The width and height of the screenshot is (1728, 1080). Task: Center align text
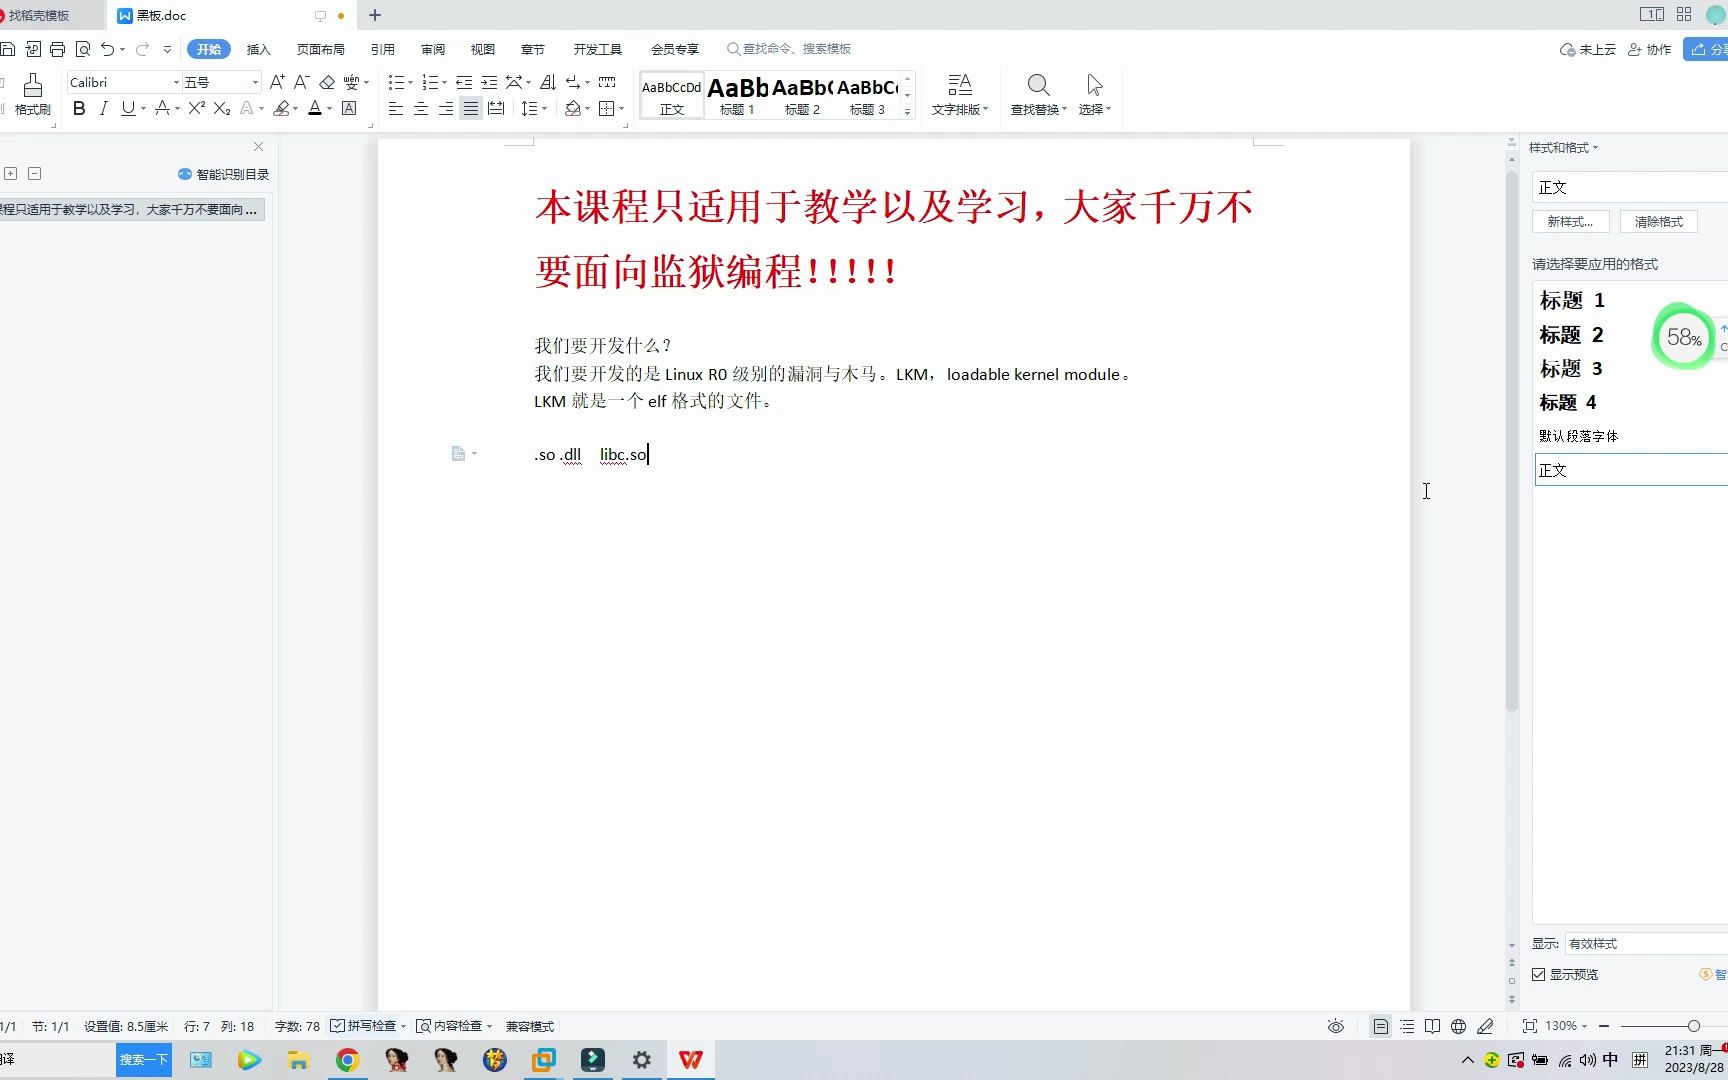421,108
